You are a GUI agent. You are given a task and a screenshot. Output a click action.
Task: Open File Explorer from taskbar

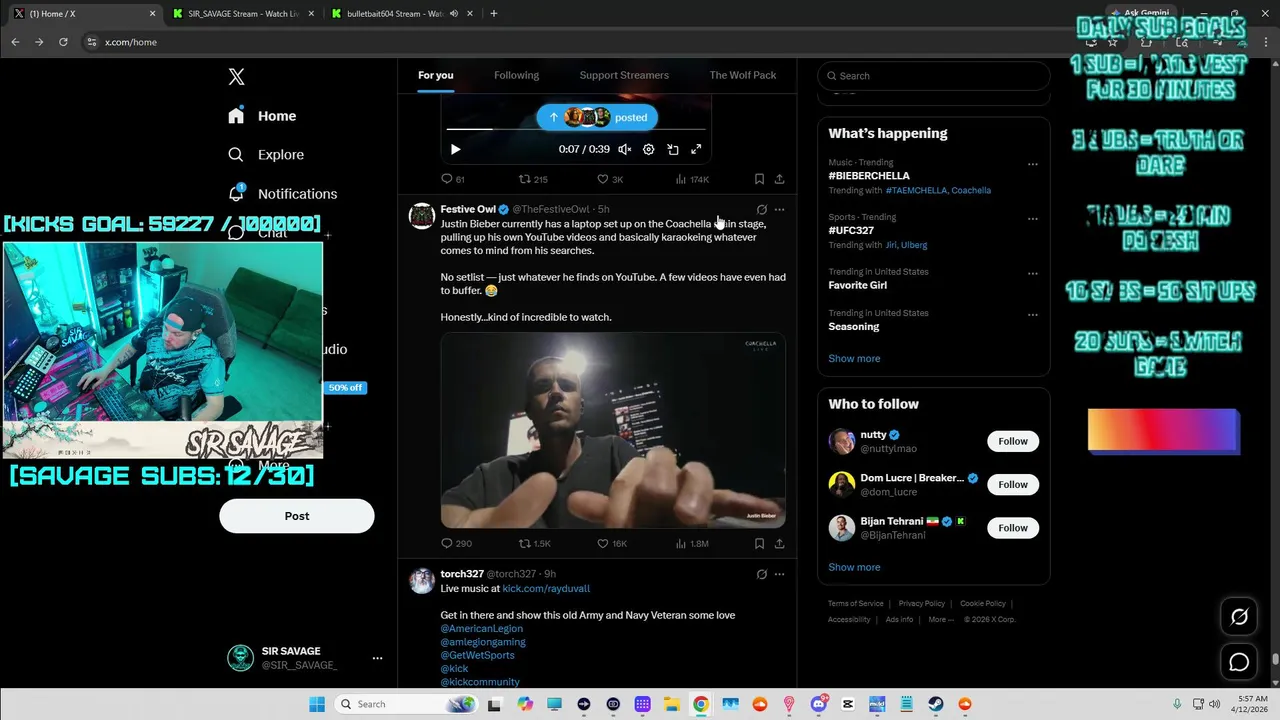[672, 704]
